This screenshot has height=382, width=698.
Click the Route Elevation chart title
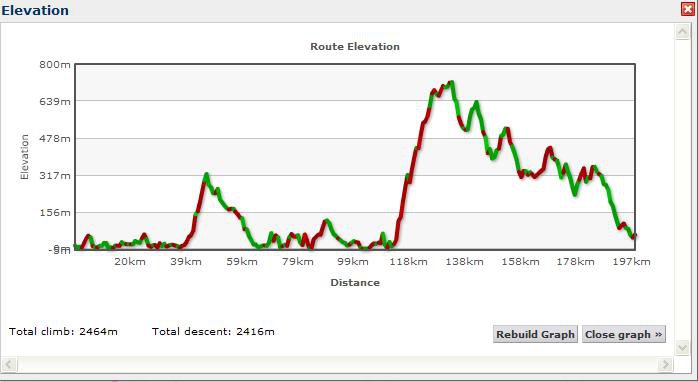355,46
